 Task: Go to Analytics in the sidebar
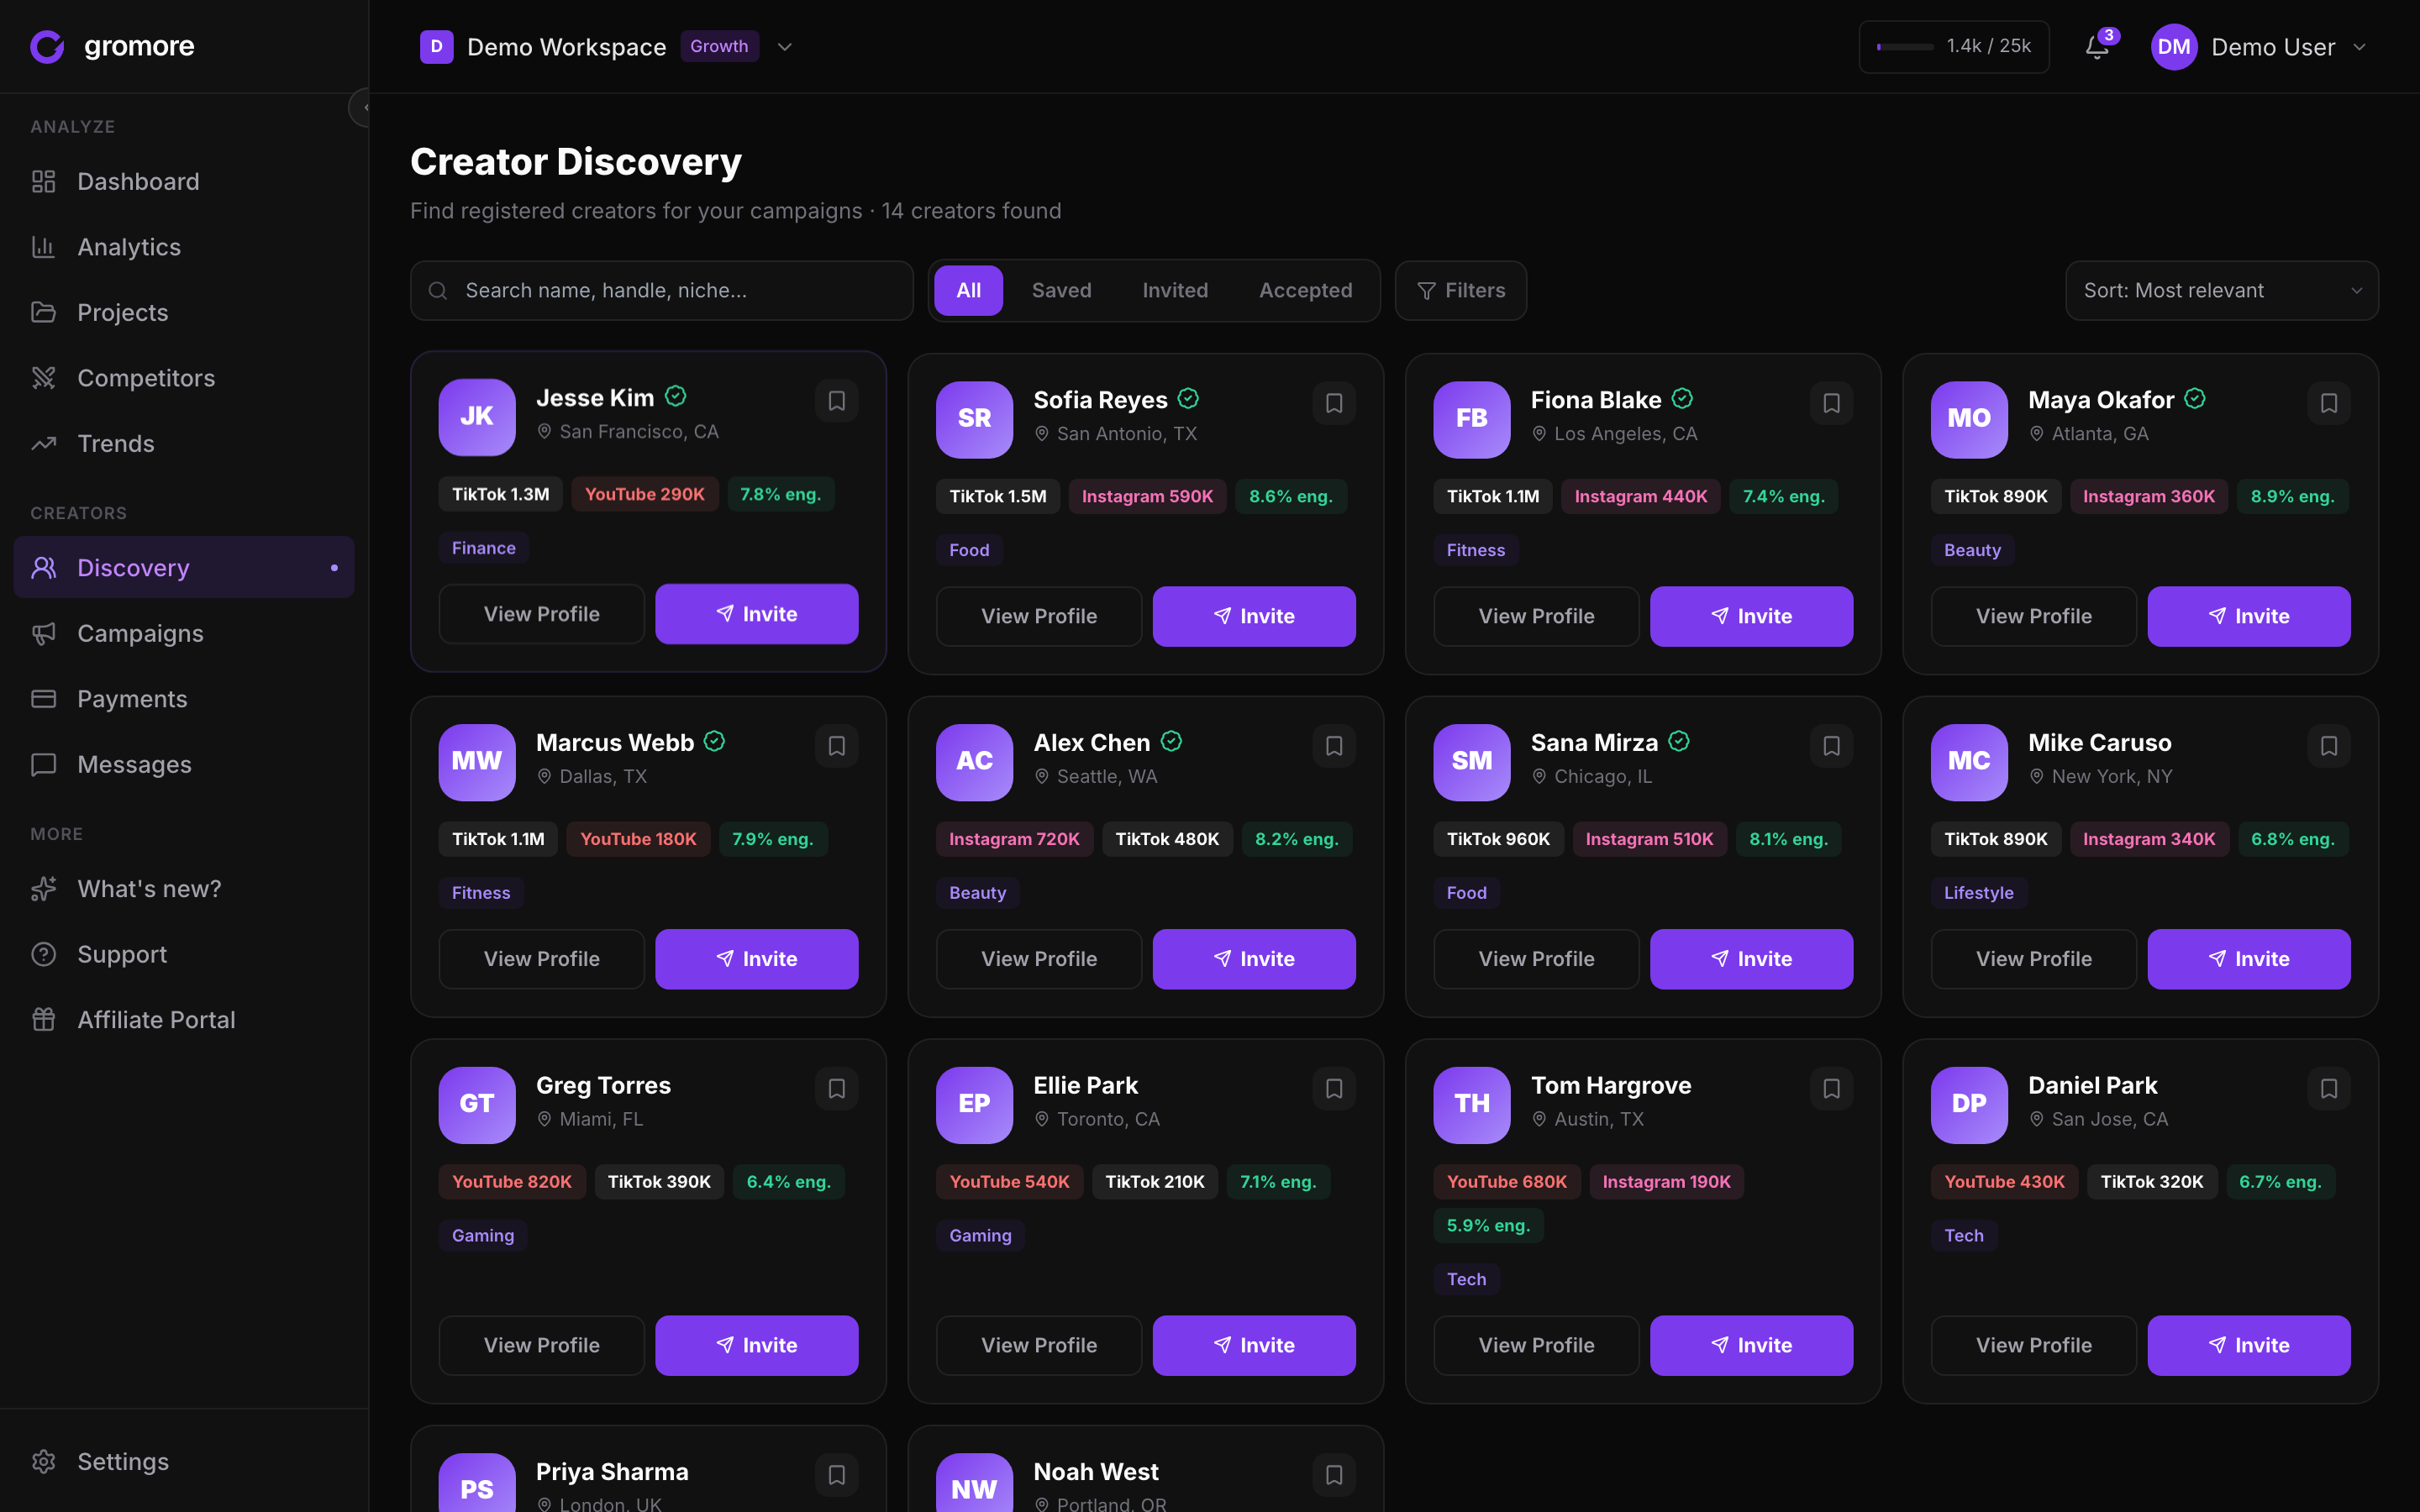coord(184,247)
